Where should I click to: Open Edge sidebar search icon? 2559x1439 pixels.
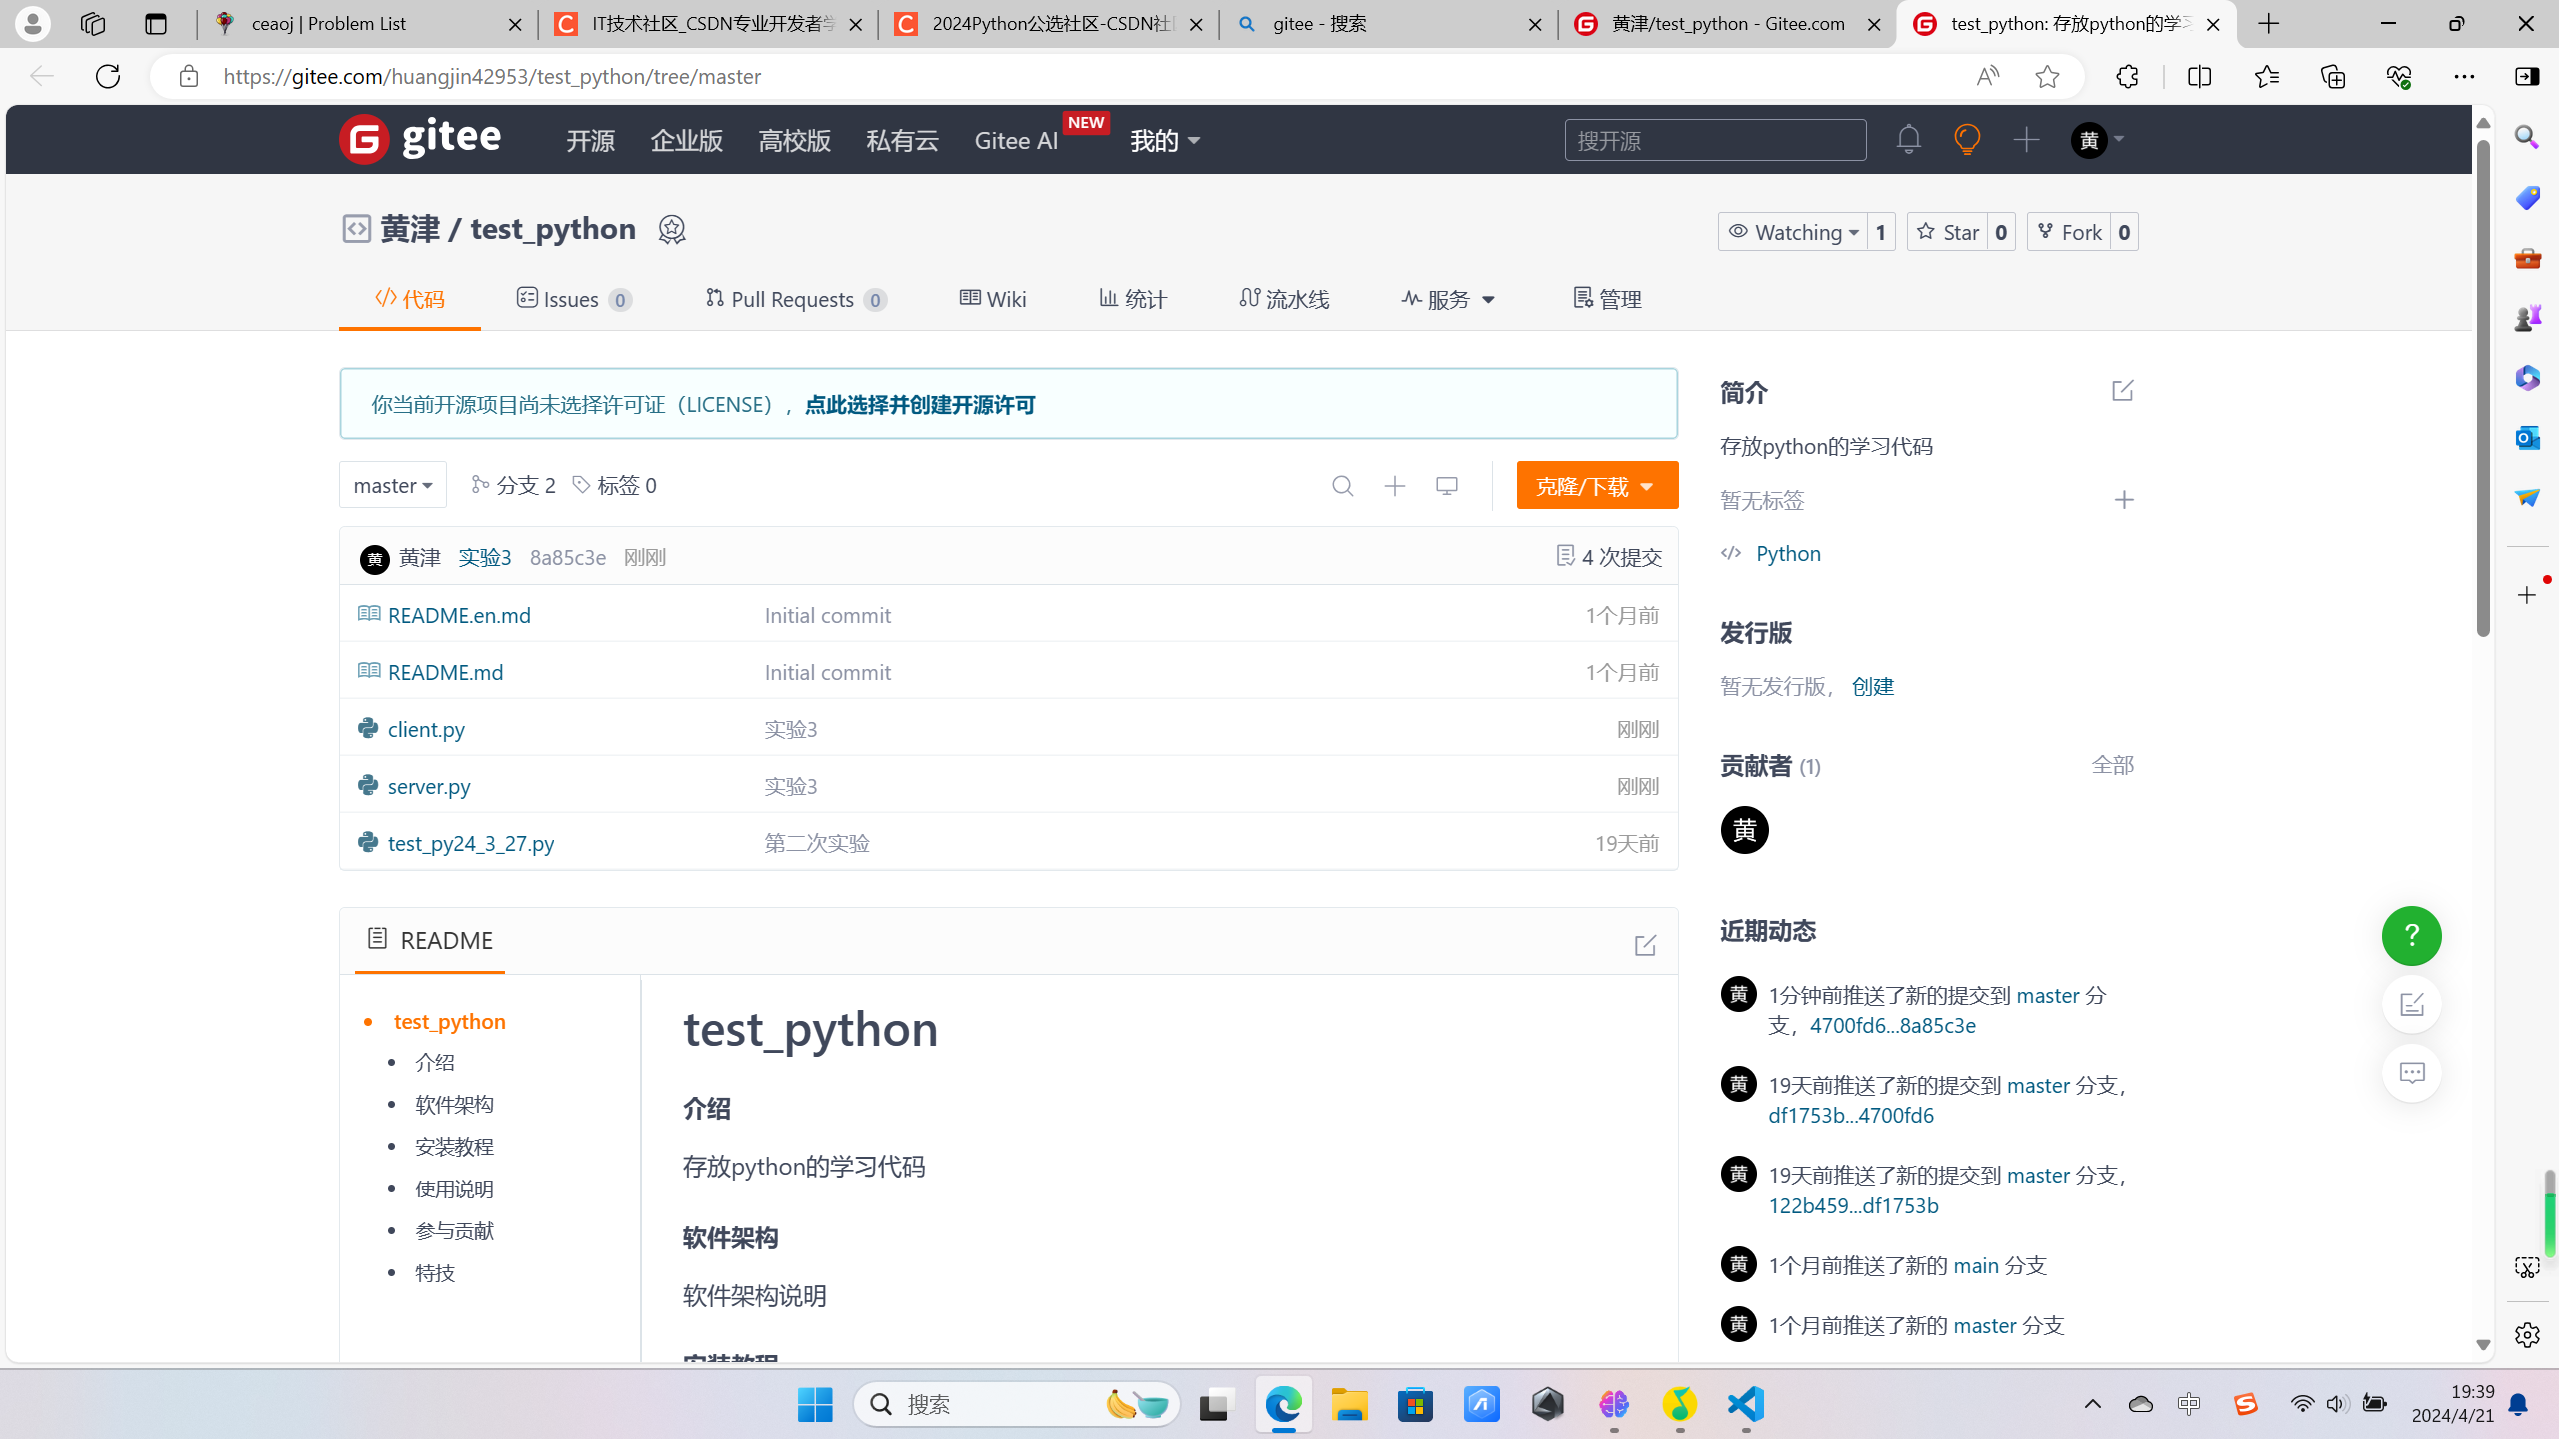(2527, 137)
